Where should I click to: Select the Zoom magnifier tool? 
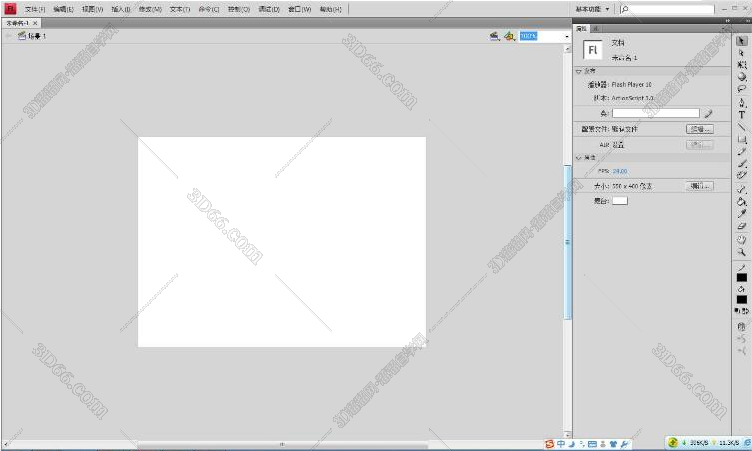741,252
